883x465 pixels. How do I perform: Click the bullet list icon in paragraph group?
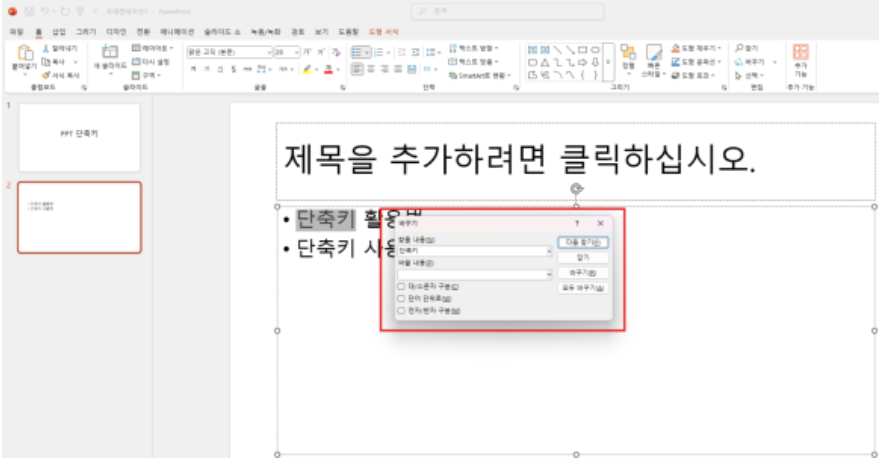[x=357, y=51]
